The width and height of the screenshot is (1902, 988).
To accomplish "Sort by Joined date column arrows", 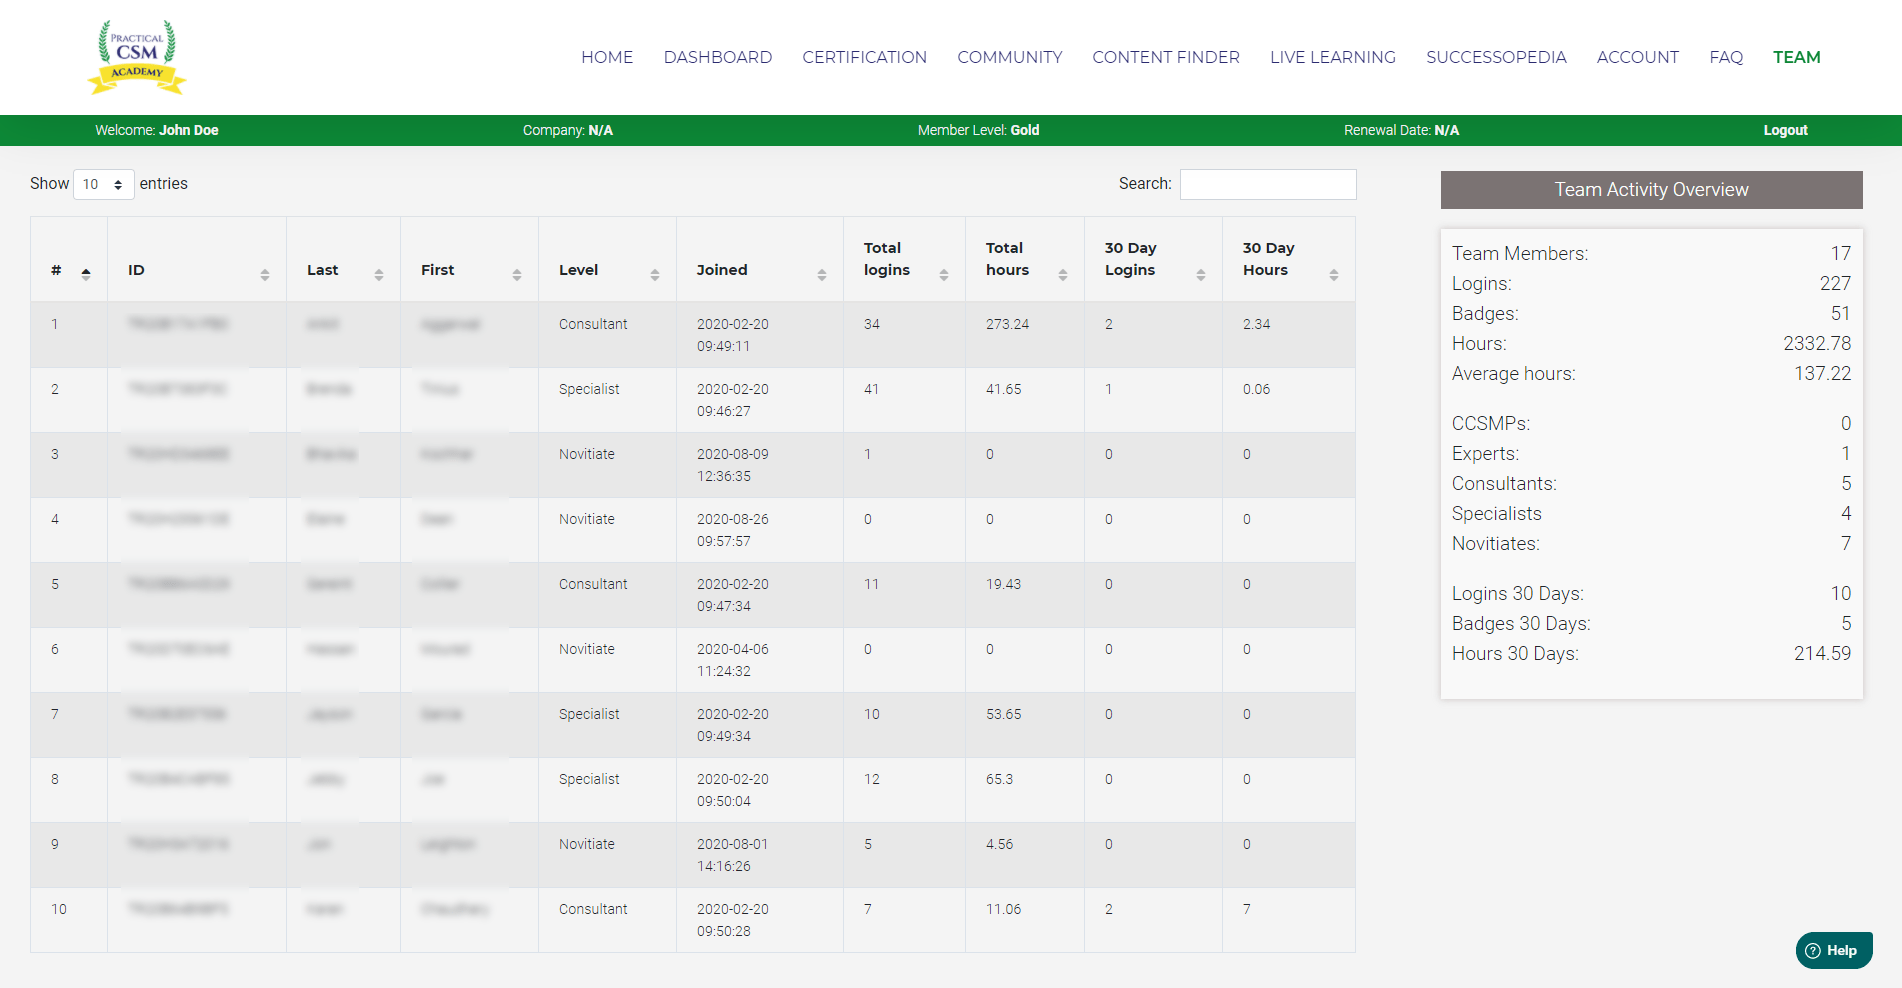I will [821, 274].
